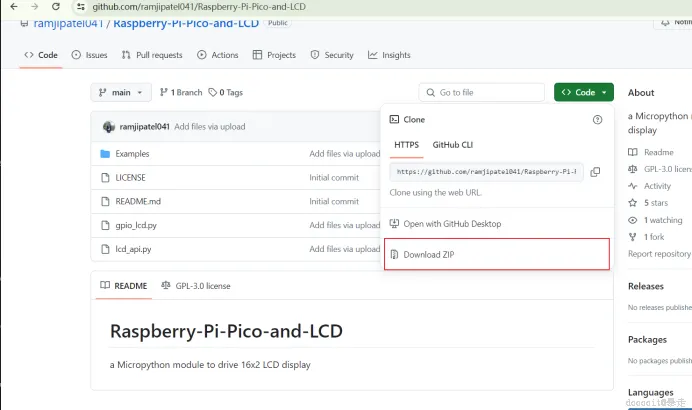View the 1 Branch link

[x=181, y=92]
